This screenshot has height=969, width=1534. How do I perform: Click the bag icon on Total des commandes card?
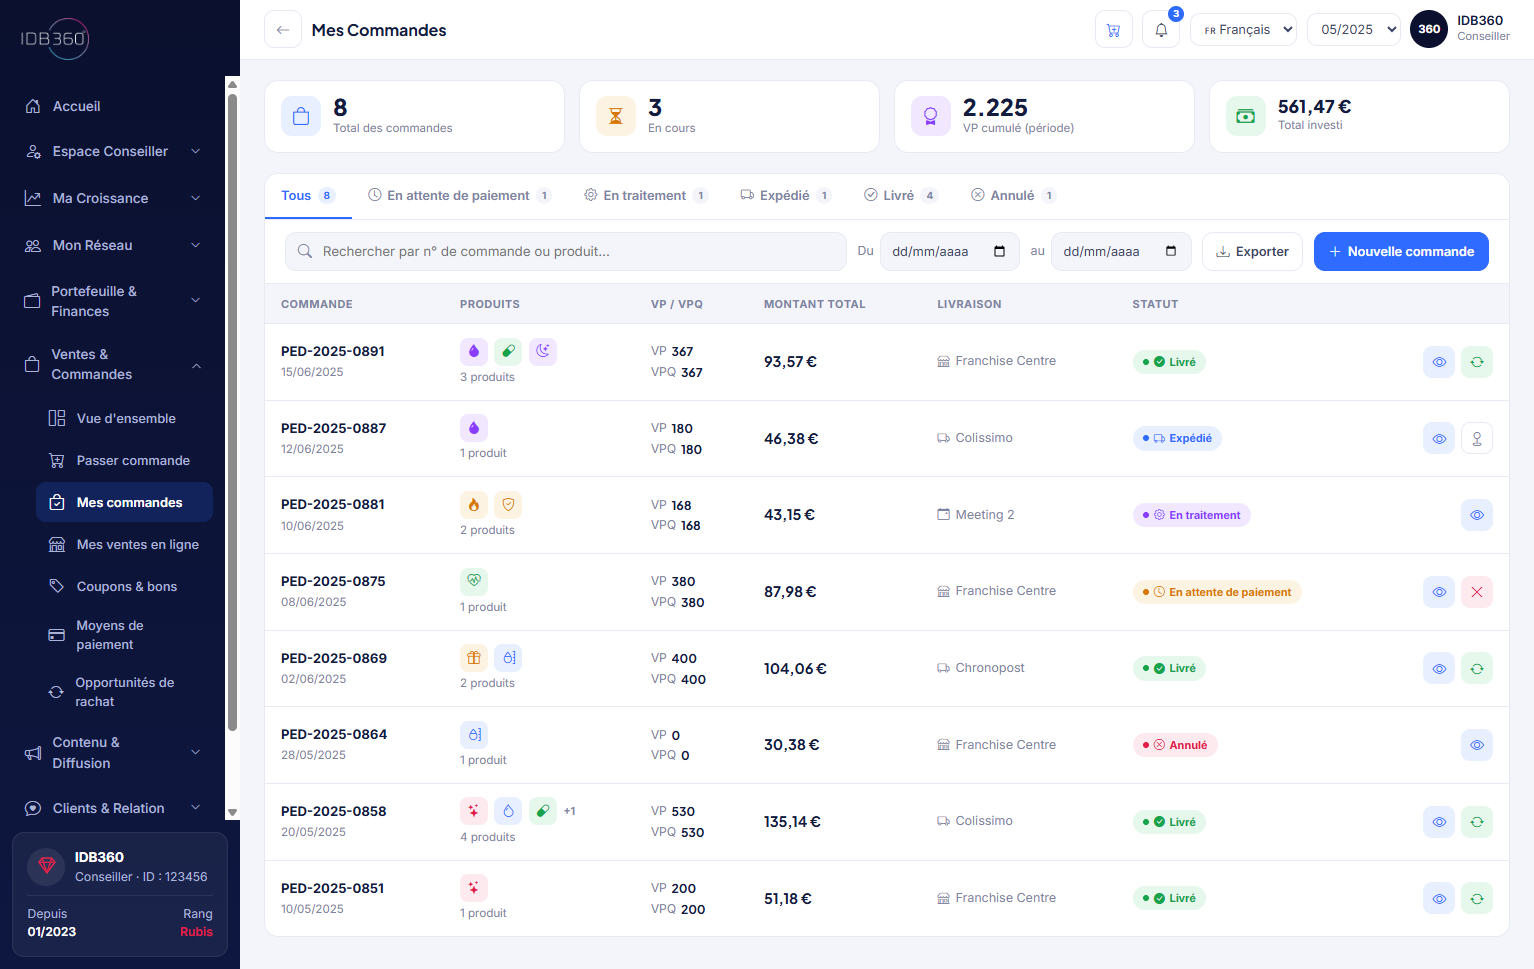[301, 116]
